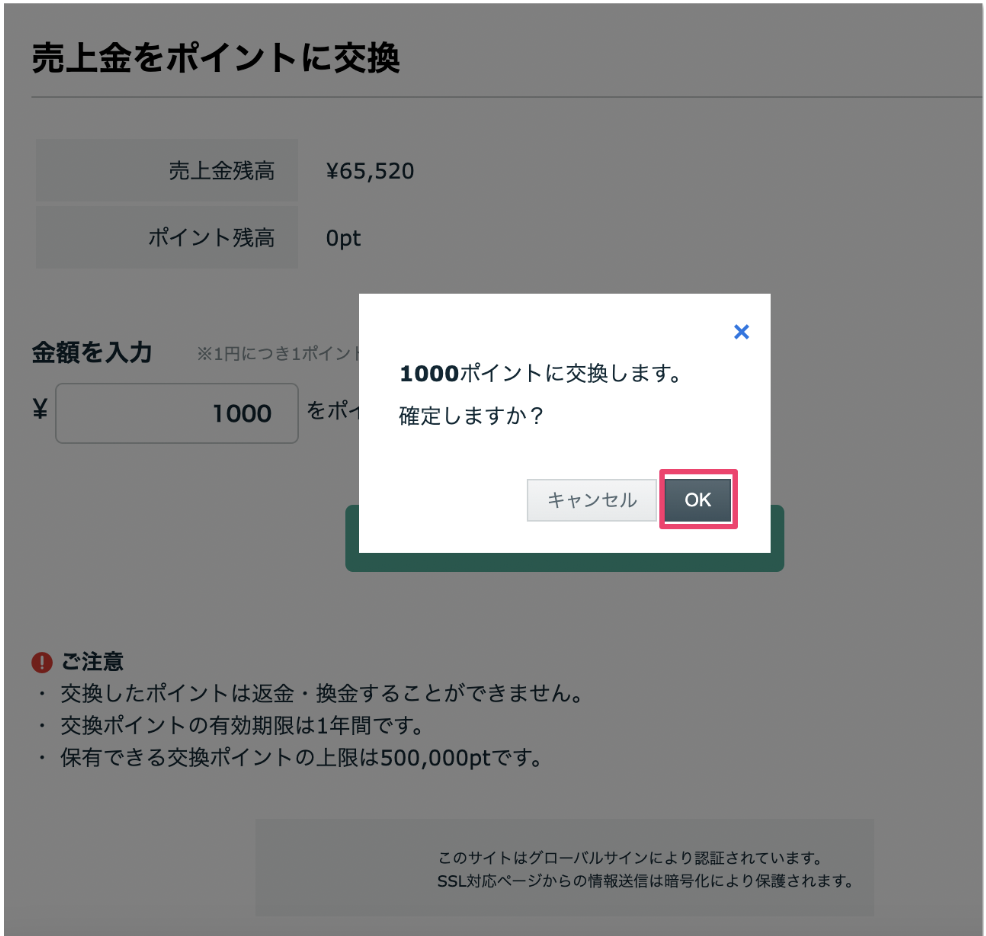Click the ¥ symbol beside the amount field
Screen dimensions: 986x936
pos(40,410)
